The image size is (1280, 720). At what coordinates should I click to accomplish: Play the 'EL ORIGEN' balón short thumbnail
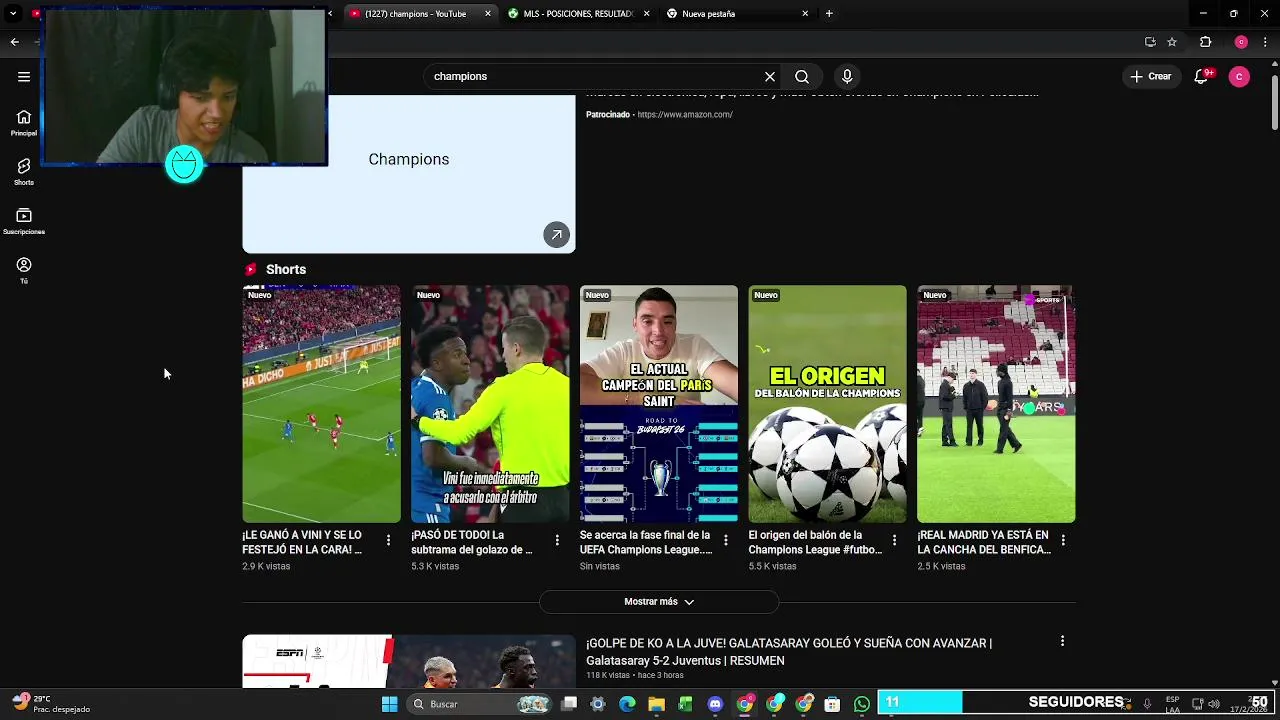click(828, 404)
